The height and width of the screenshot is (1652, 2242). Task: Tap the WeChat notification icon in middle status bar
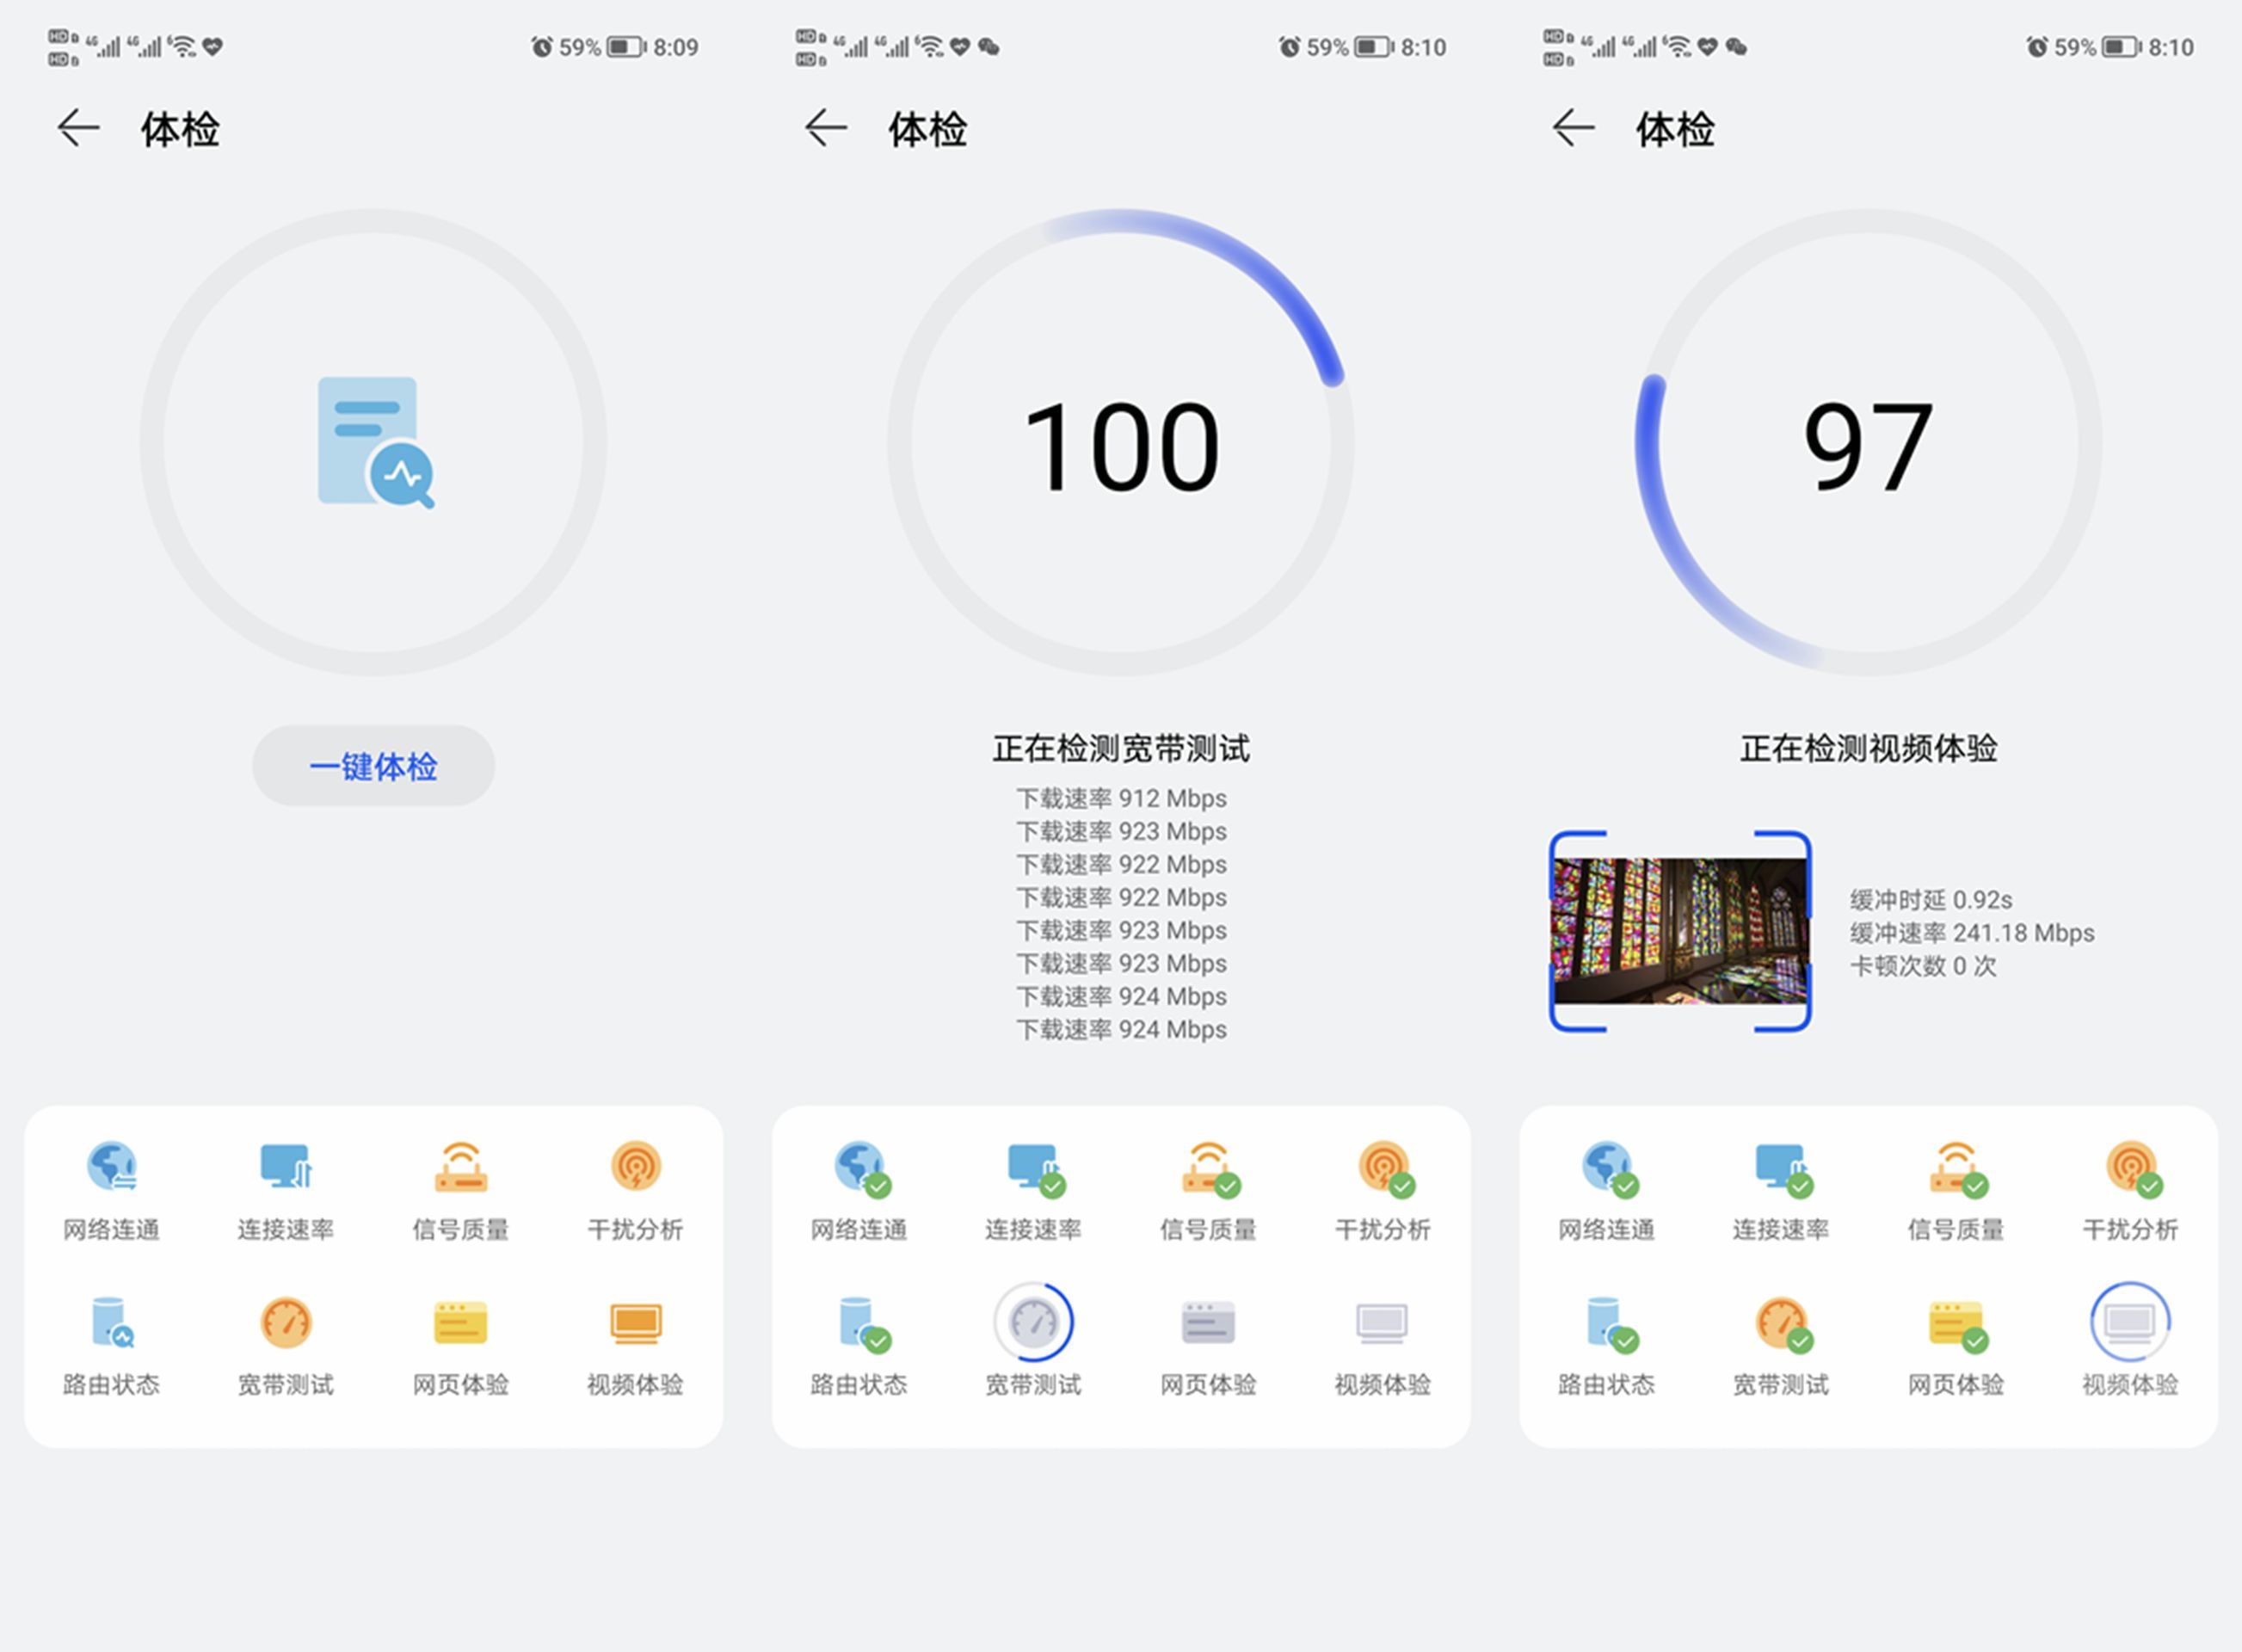989,46
